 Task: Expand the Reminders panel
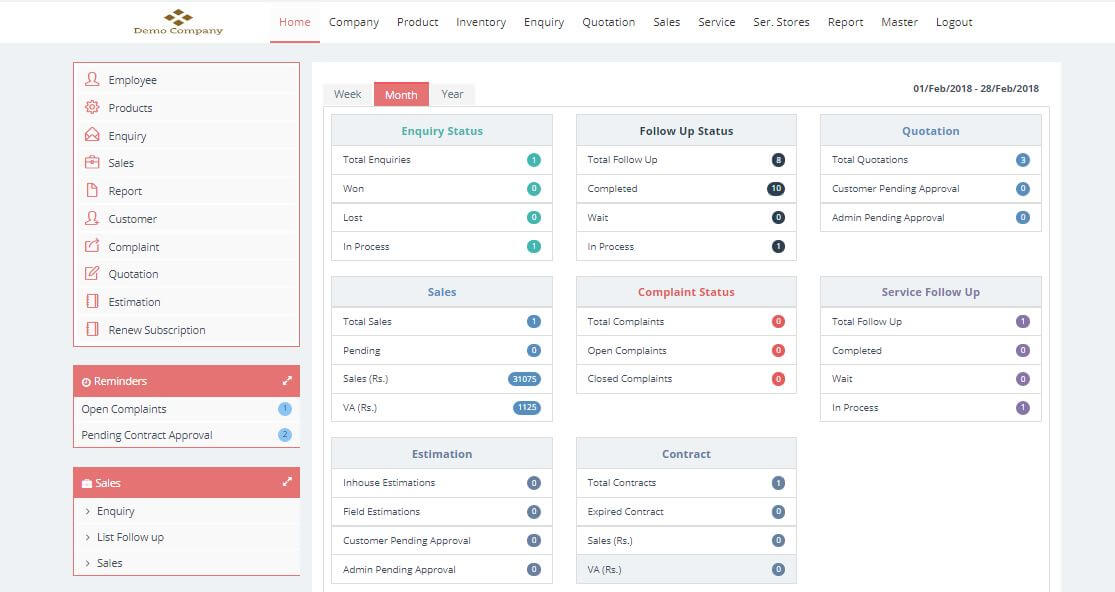287,381
